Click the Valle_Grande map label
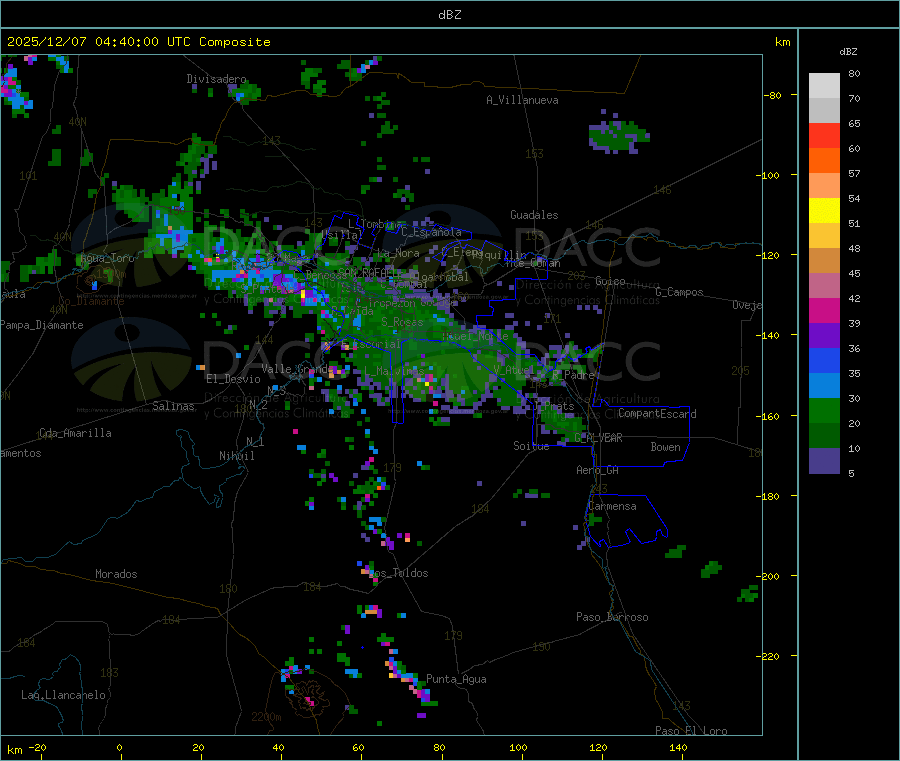The width and height of the screenshot is (900, 761). pos(296,368)
